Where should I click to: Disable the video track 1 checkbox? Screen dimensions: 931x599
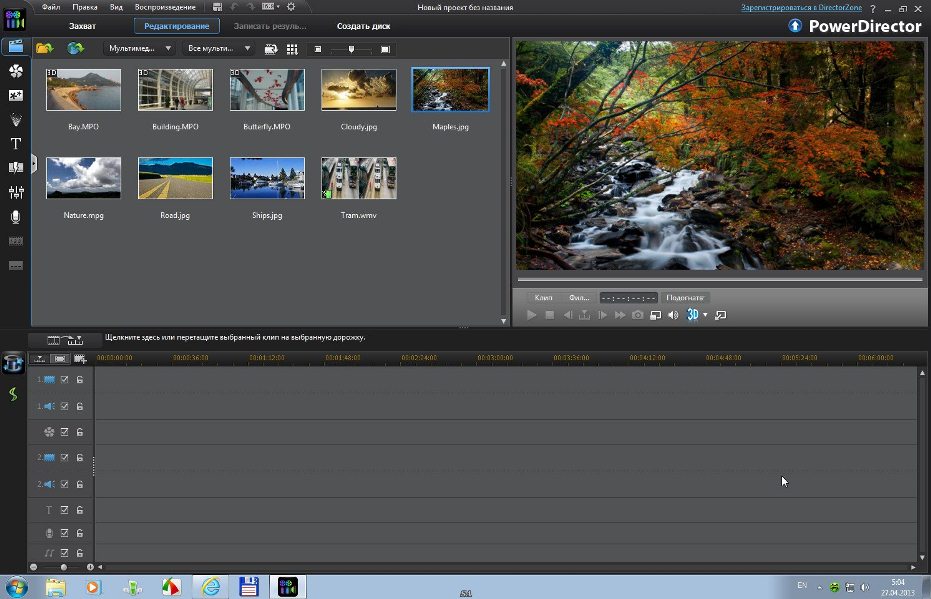pos(64,380)
